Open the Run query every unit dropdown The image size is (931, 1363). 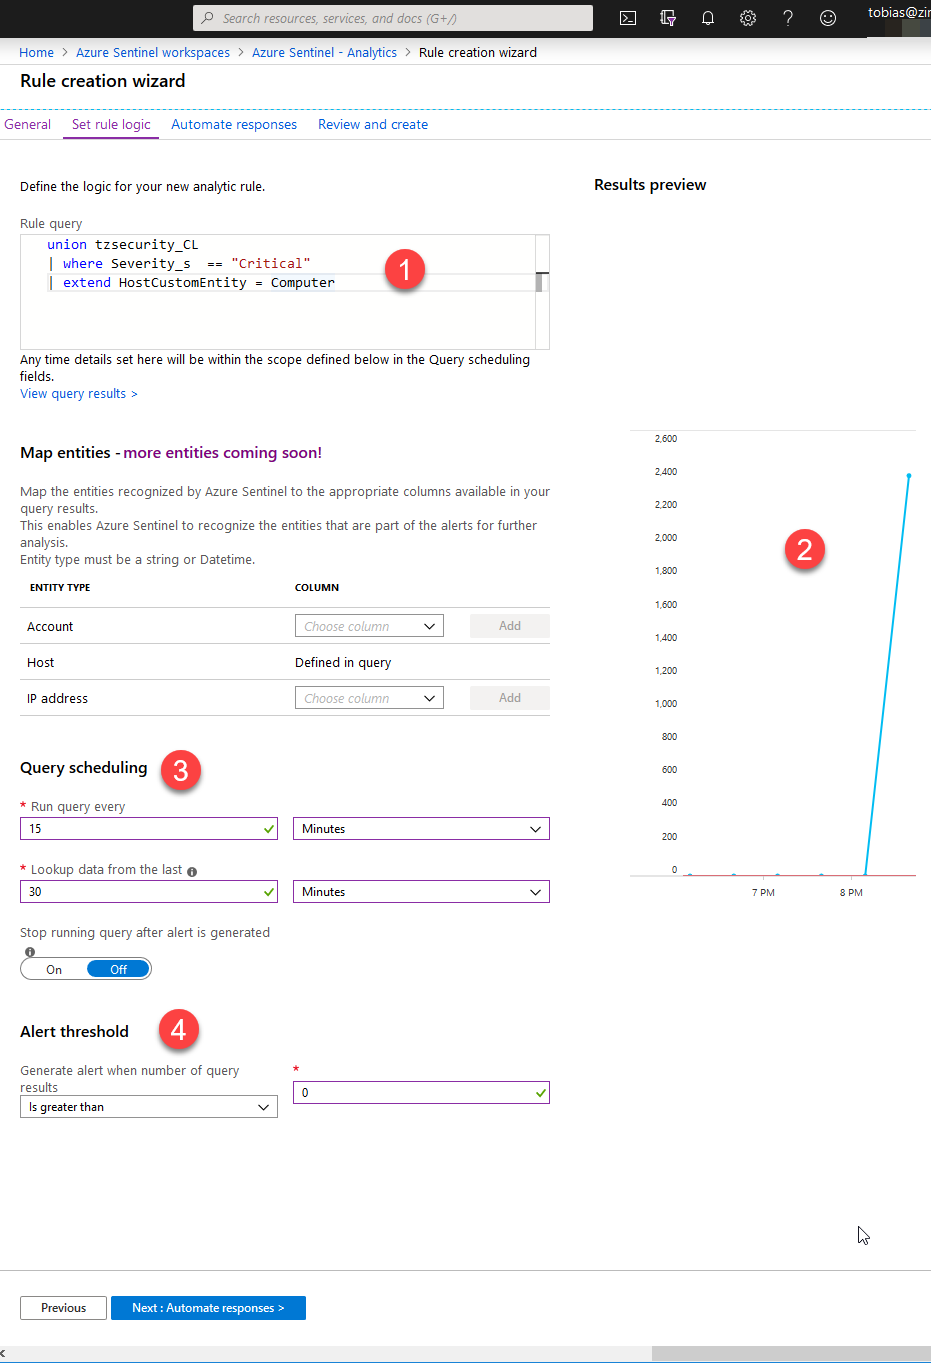tap(420, 829)
